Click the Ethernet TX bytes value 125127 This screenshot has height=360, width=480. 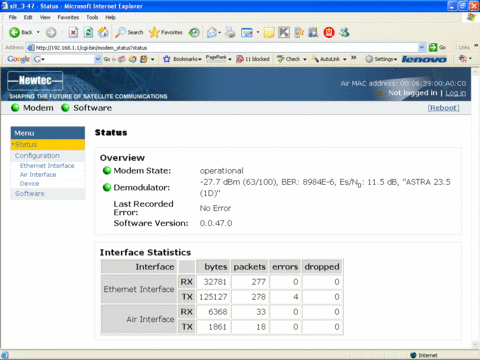pyautogui.click(x=213, y=297)
